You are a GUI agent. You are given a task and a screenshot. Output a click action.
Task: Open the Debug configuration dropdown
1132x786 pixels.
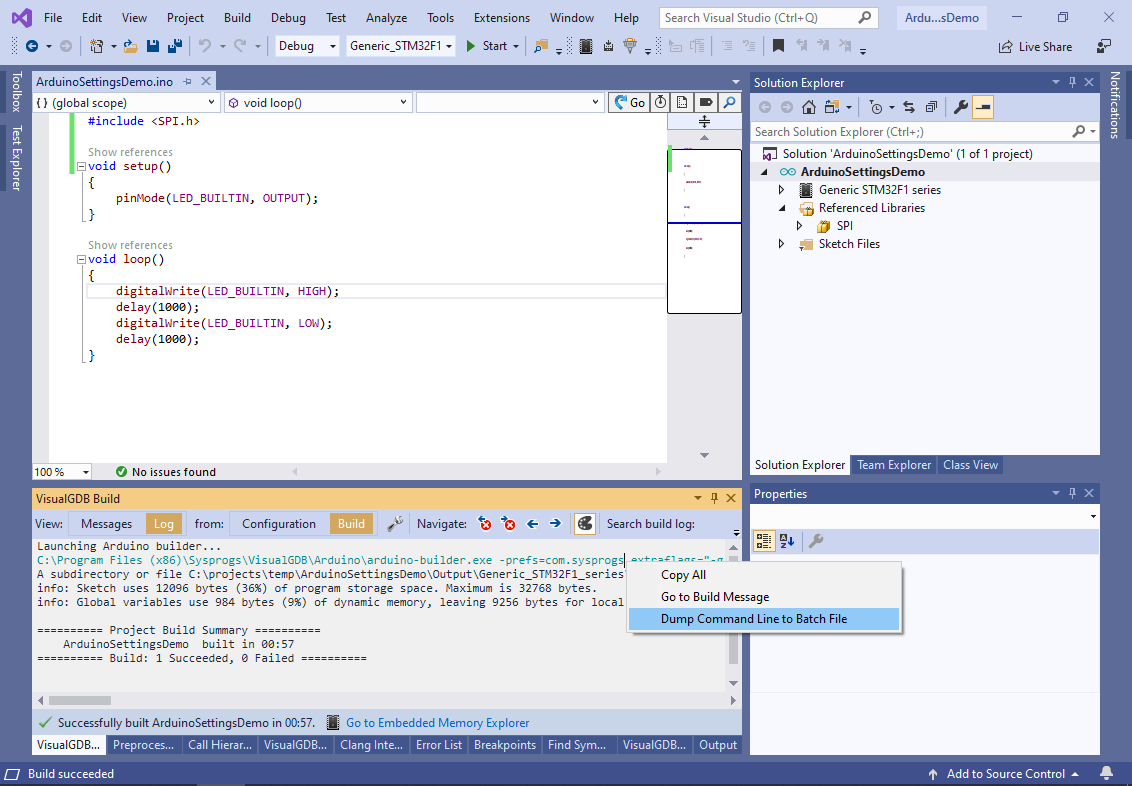click(x=307, y=46)
